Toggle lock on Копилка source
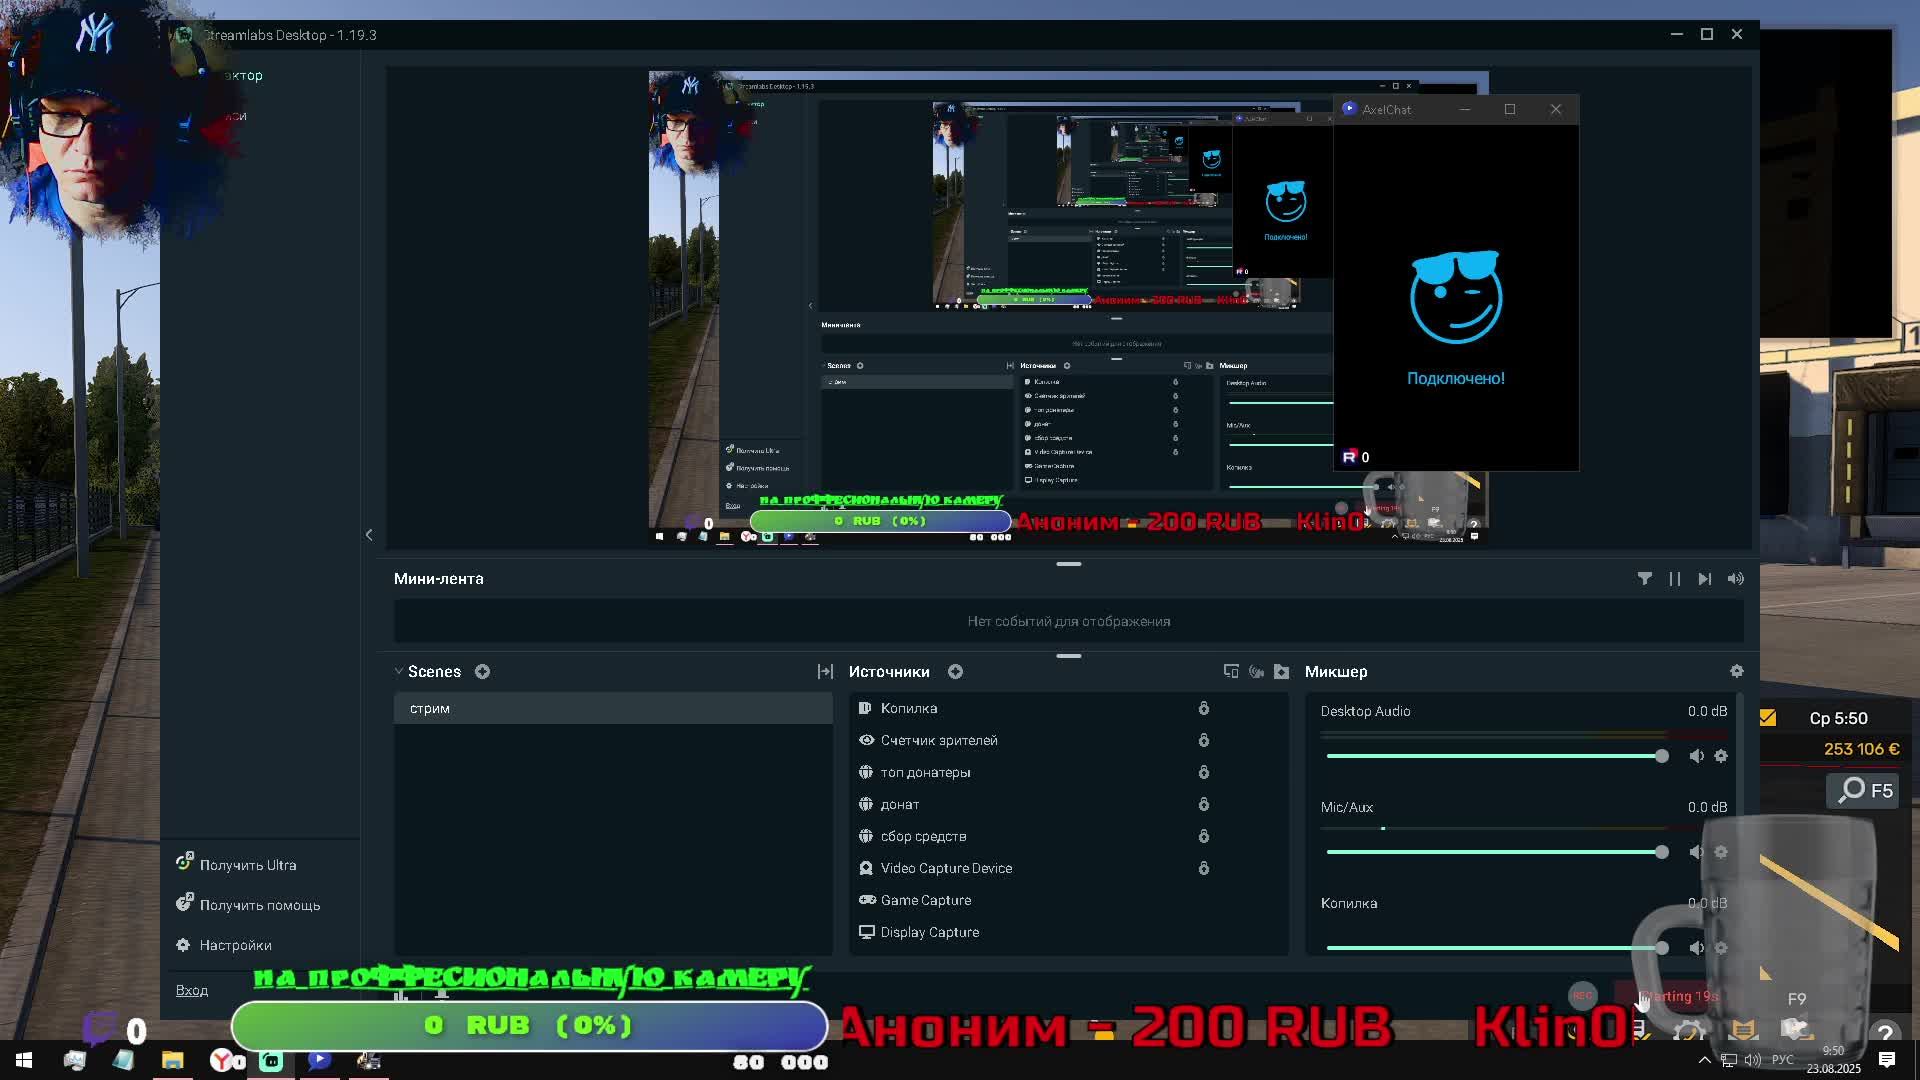 coord(1204,708)
